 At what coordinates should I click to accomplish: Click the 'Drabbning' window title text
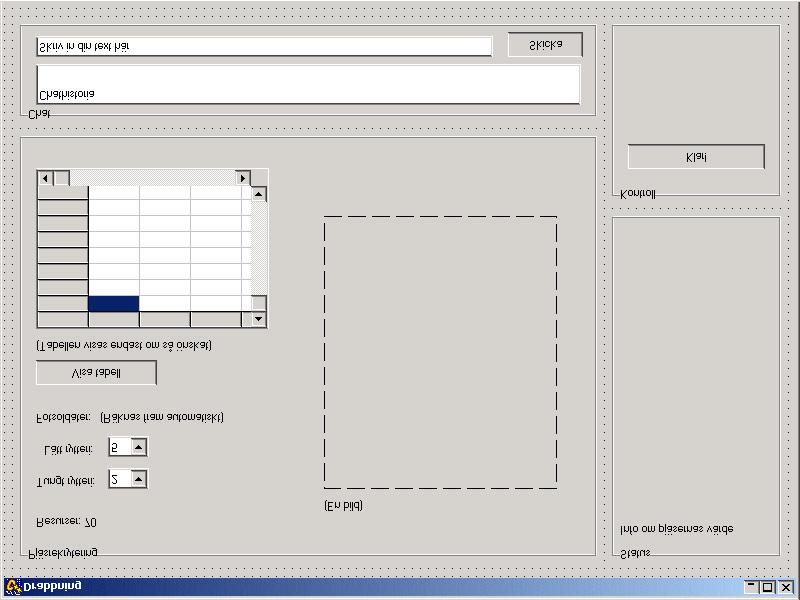(53, 586)
